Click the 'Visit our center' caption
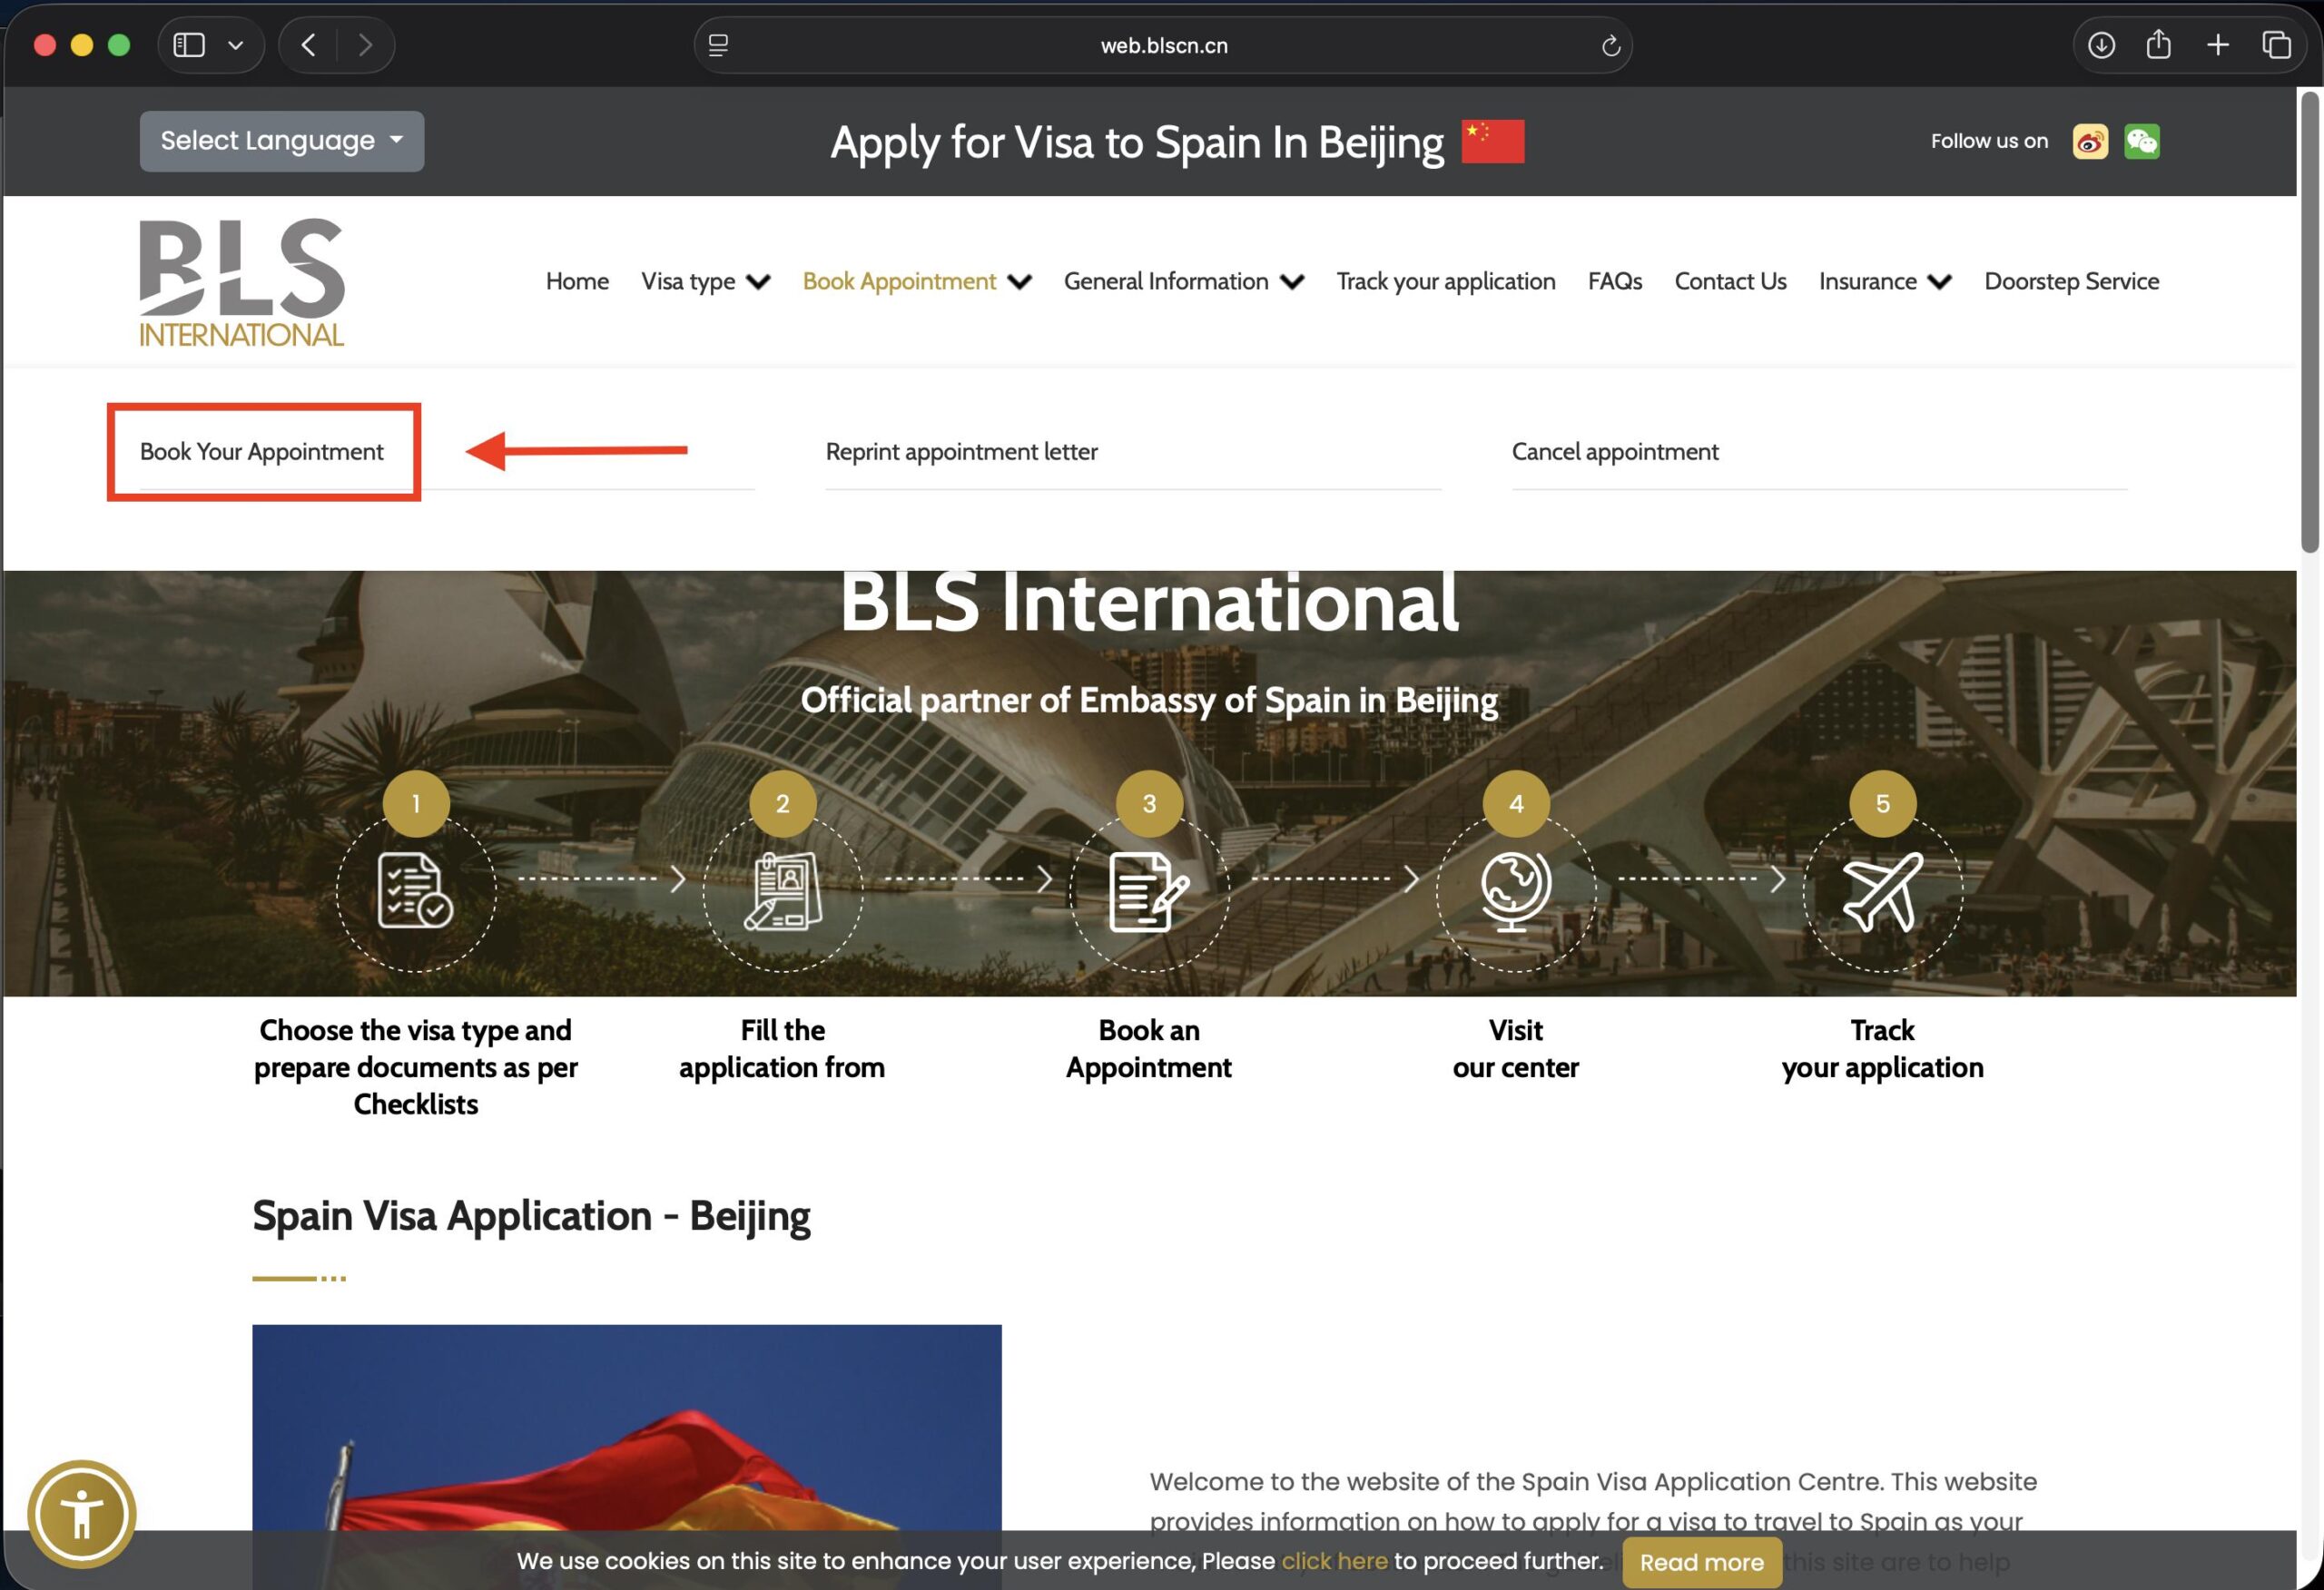This screenshot has width=2324, height=1590. point(1516,1049)
